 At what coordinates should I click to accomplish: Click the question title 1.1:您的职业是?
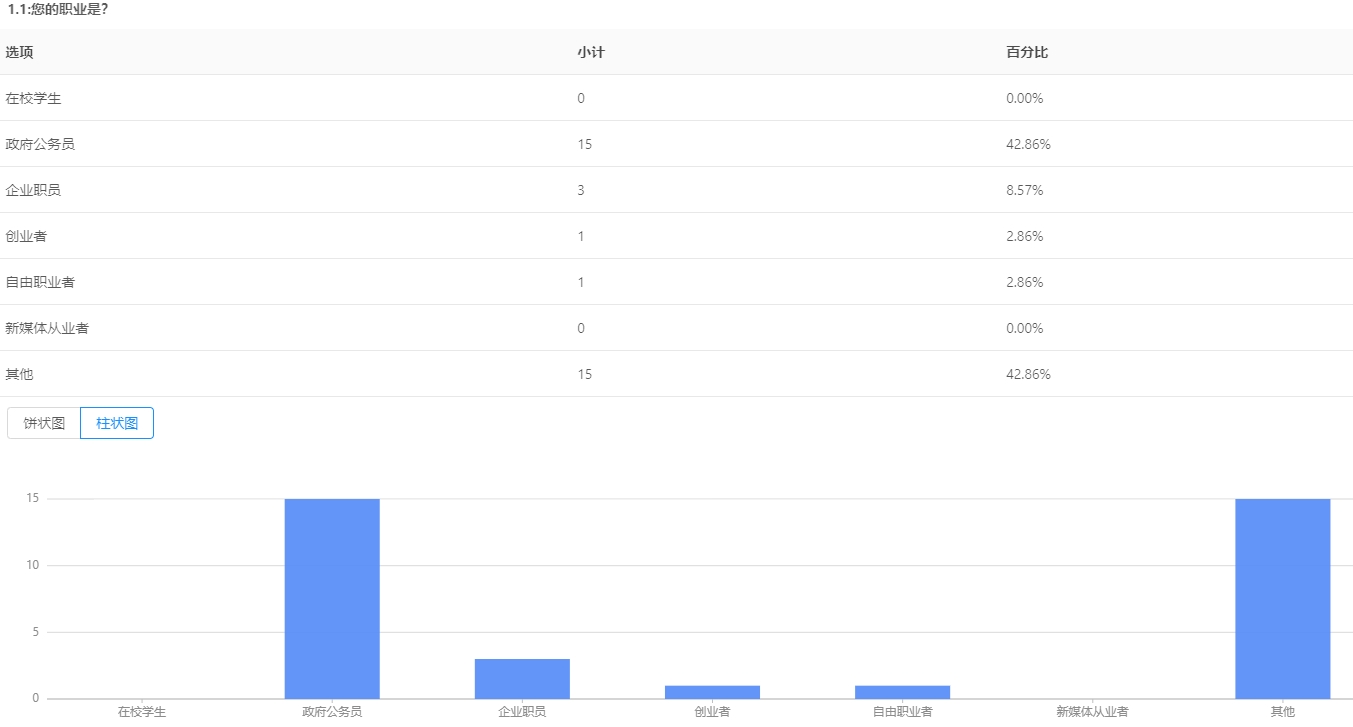coord(58,9)
